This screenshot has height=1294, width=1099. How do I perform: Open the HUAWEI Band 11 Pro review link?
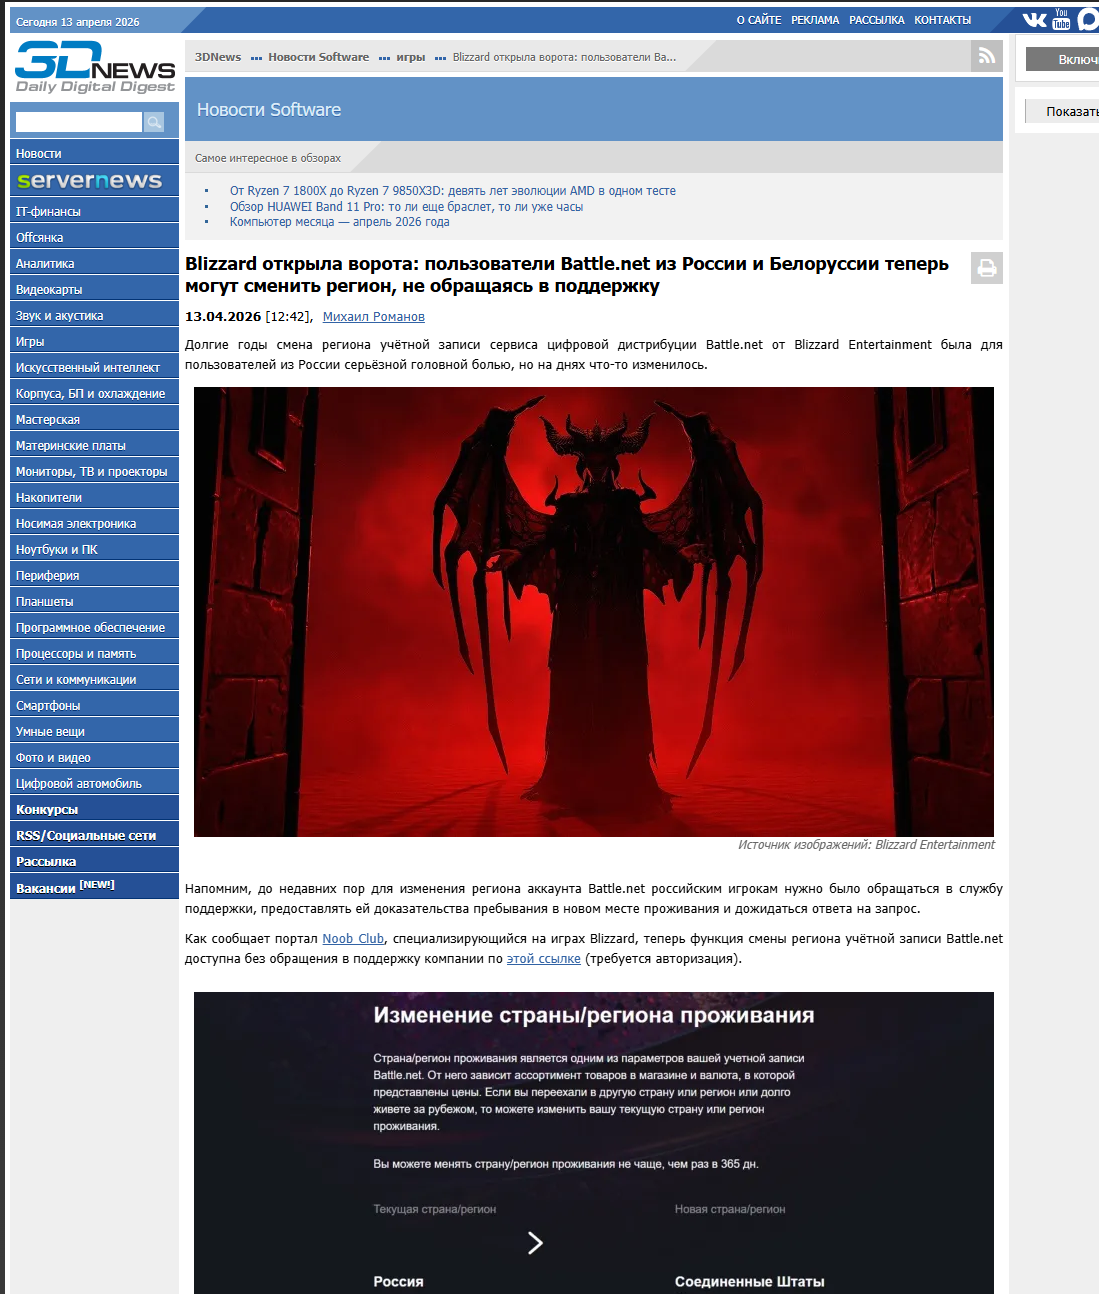click(406, 206)
